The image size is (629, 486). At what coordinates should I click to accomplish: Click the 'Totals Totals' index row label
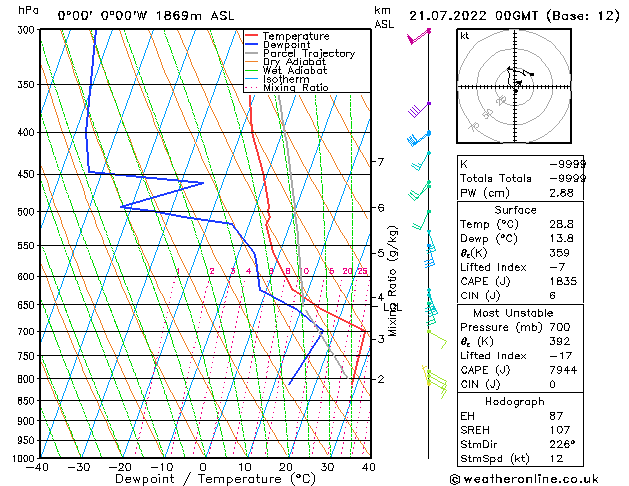click(496, 178)
